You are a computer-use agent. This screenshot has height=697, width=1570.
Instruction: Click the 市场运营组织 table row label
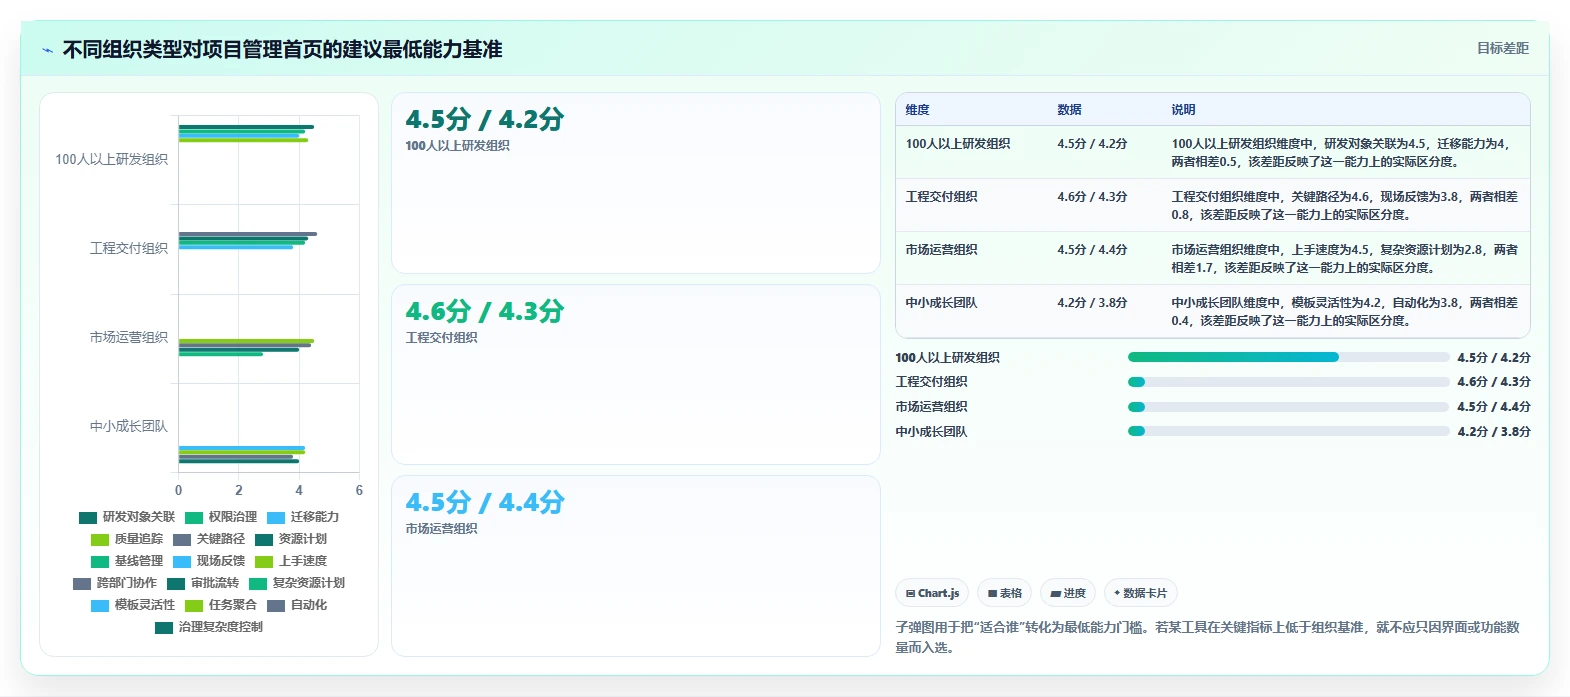(942, 250)
